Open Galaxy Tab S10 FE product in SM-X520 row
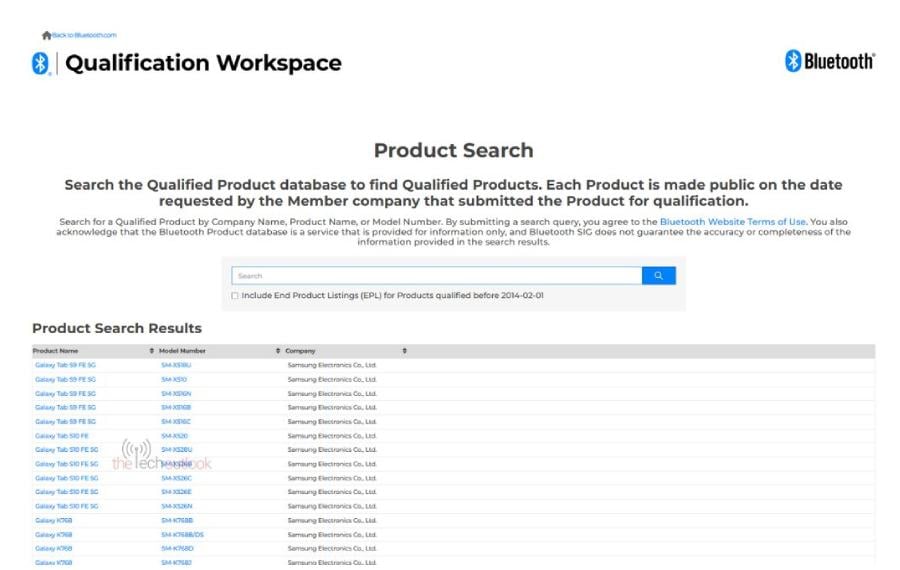The height and width of the screenshot is (570, 900). [x=61, y=436]
